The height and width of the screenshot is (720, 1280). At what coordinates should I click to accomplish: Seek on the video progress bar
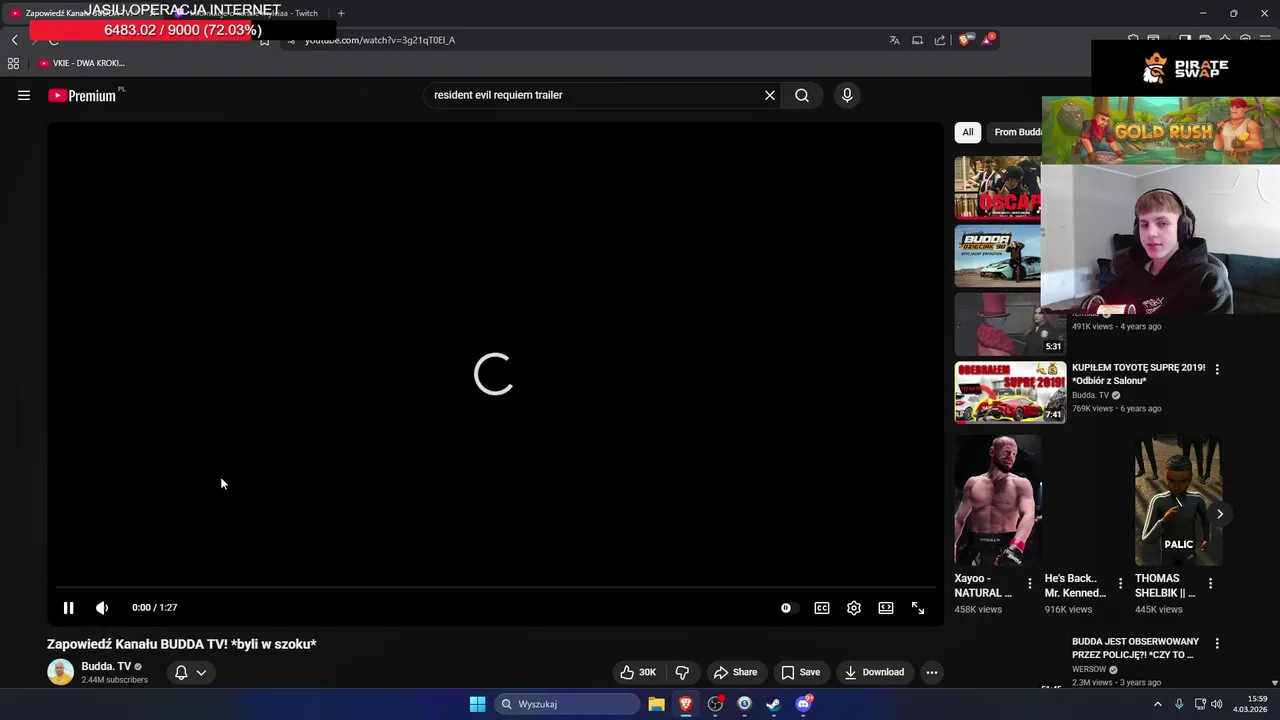pyautogui.click(x=495, y=588)
